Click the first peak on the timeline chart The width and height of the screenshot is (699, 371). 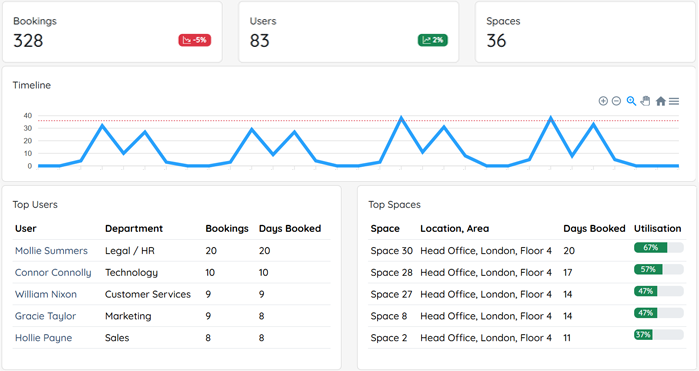[103, 125]
